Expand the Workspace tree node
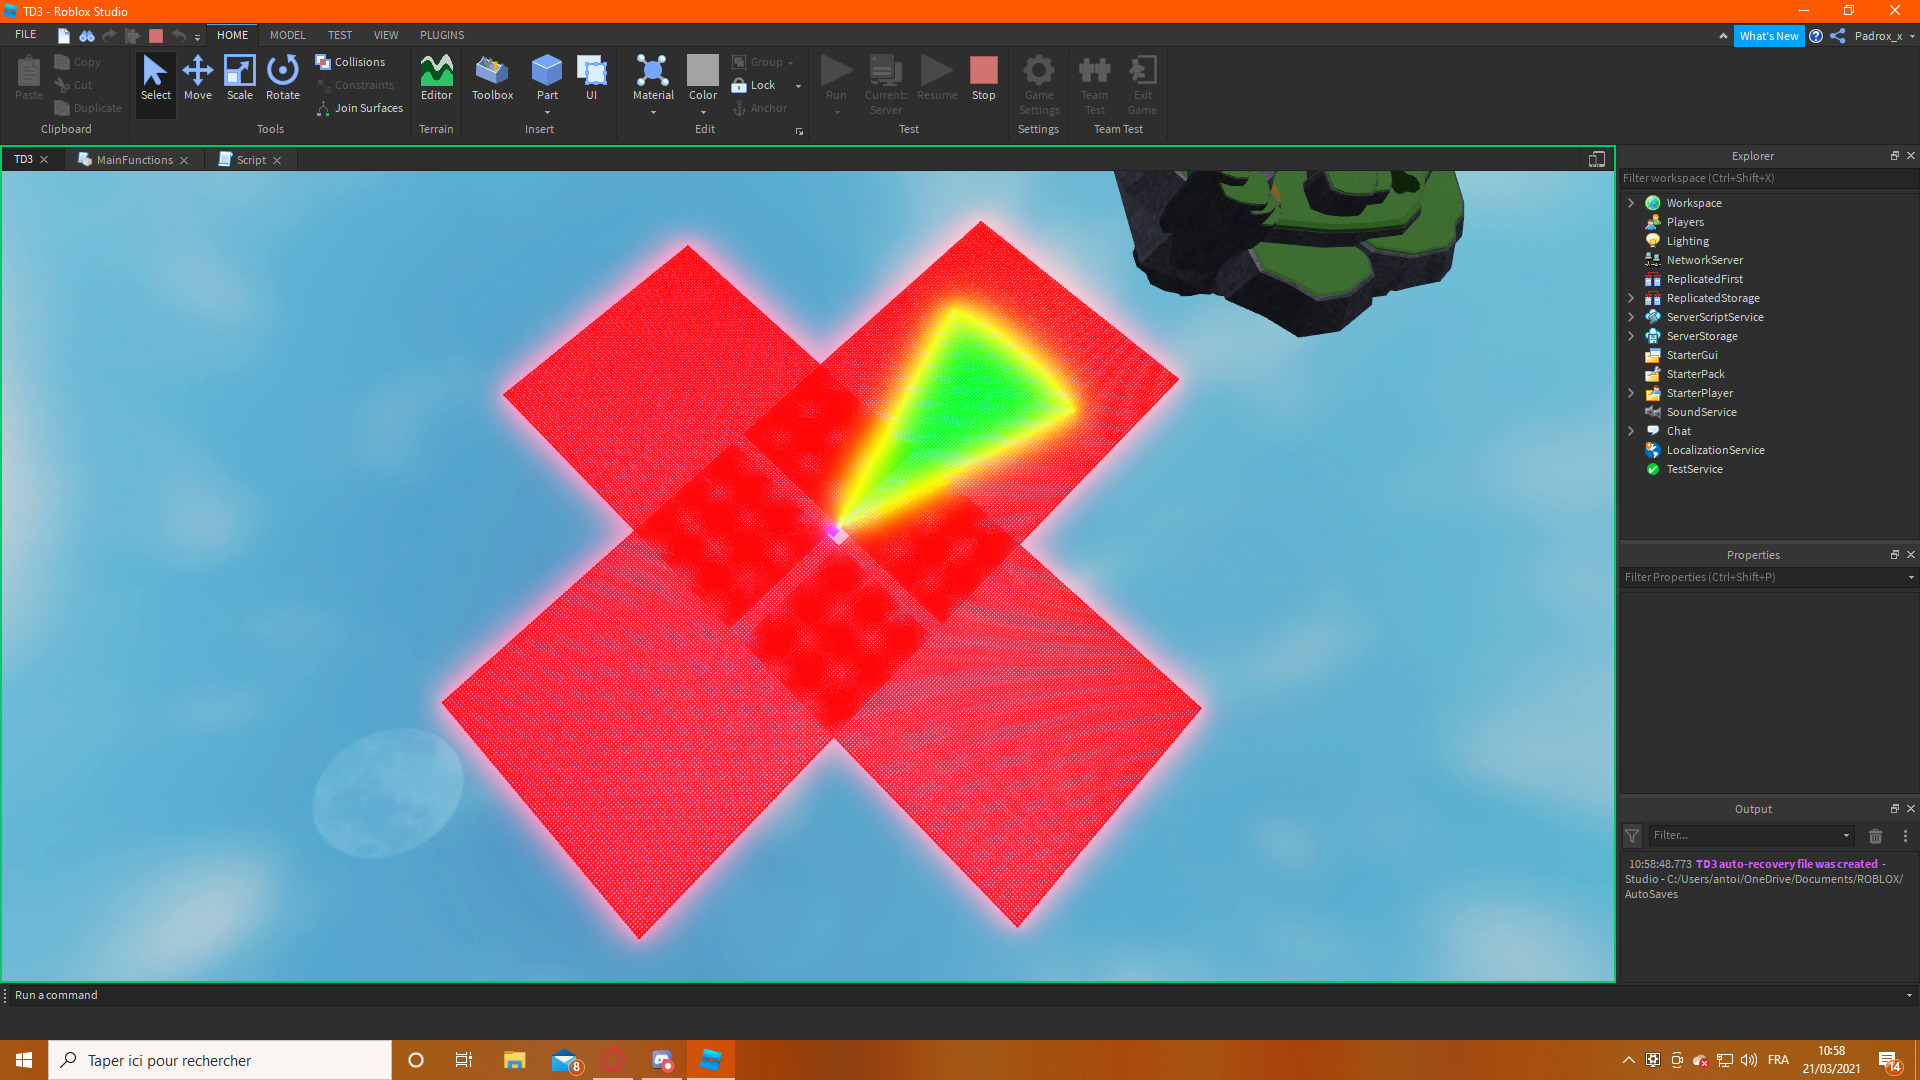The width and height of the screenshot is (1920, 1080). click(x=1631, y=203)
